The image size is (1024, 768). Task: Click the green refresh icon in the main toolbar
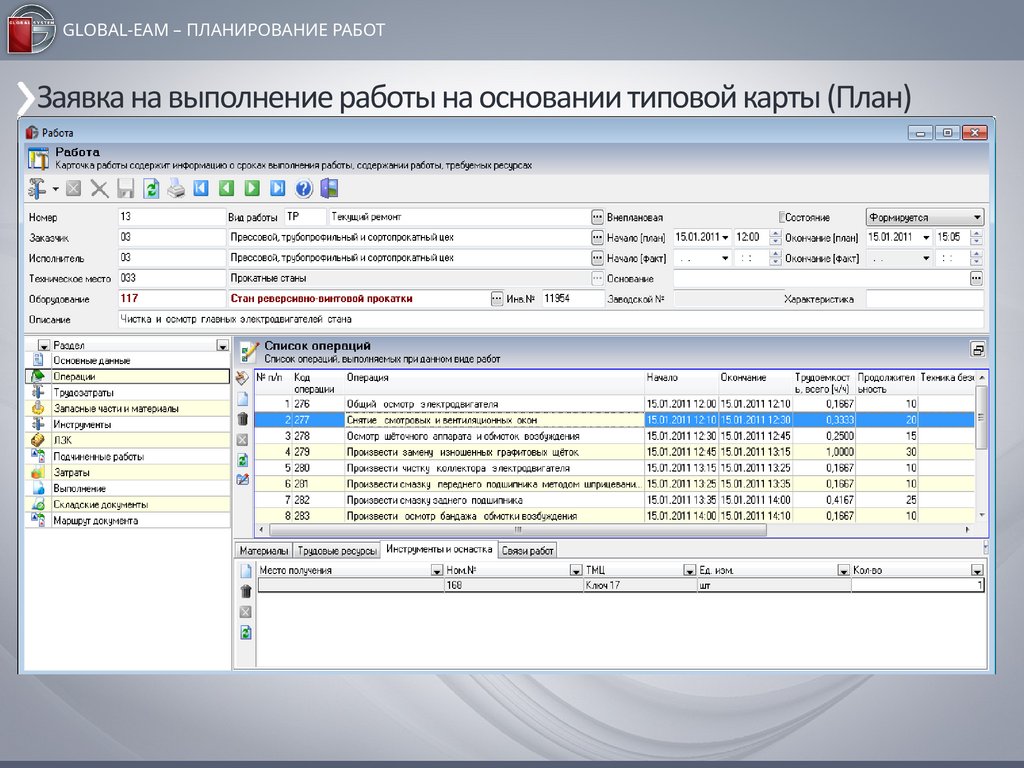(151, 188)
